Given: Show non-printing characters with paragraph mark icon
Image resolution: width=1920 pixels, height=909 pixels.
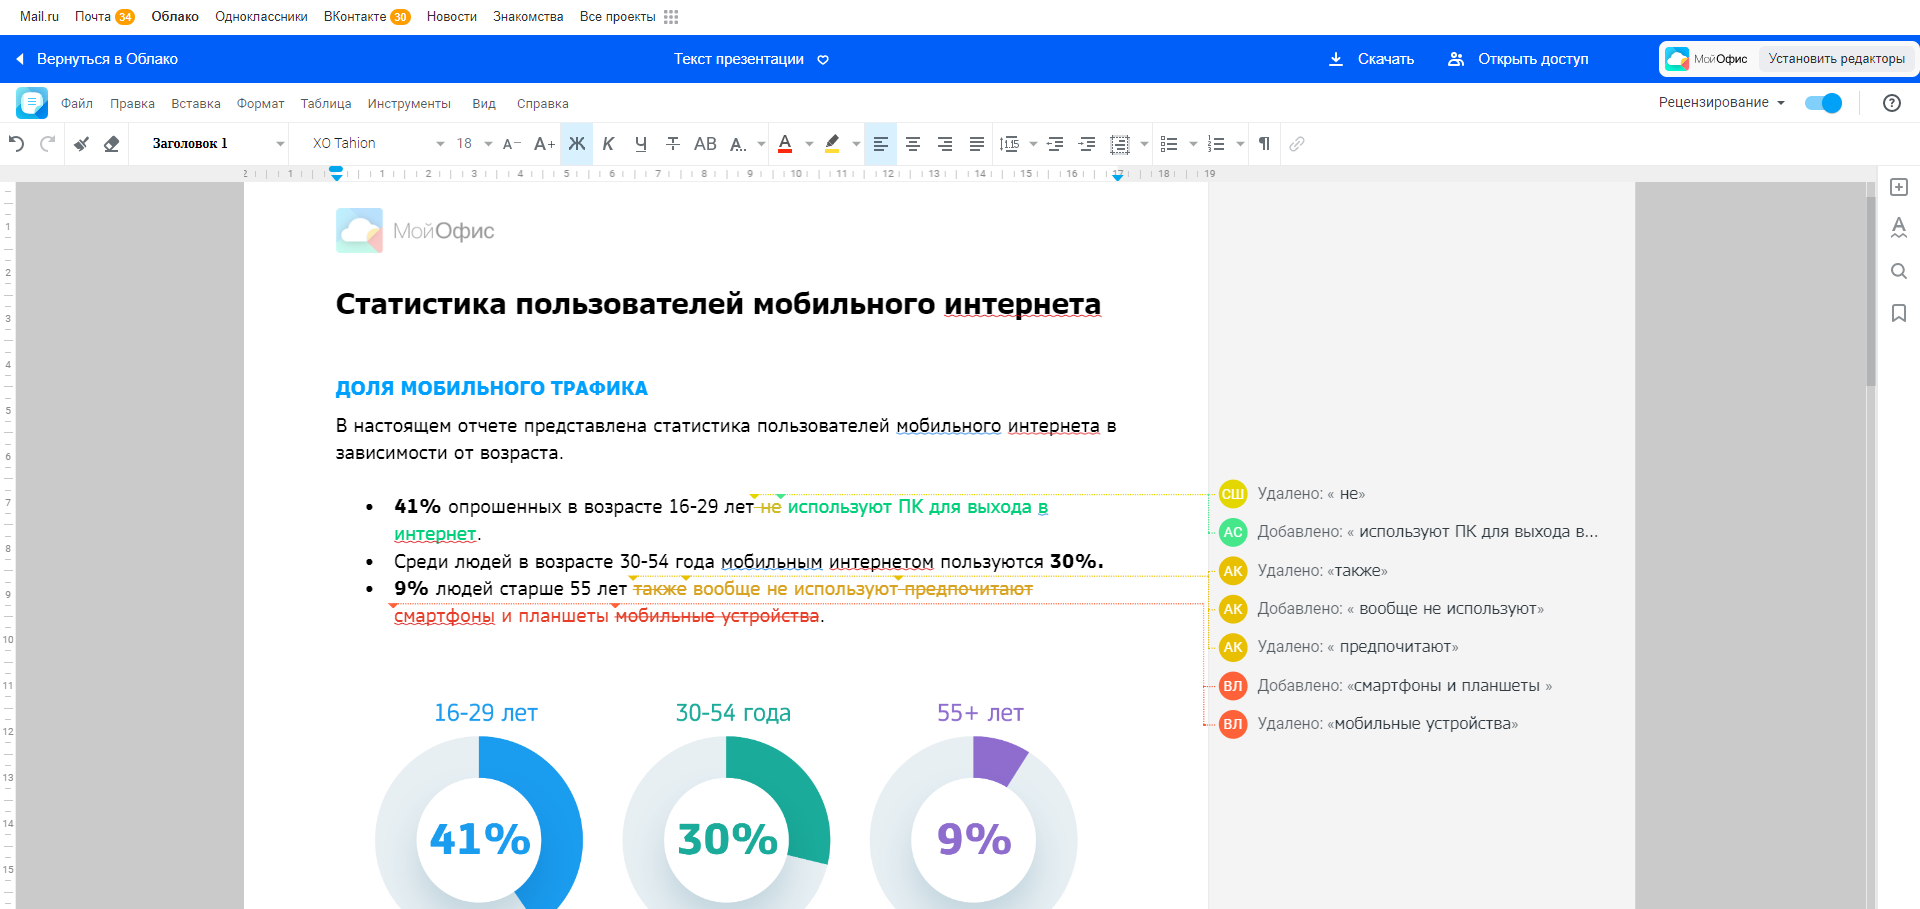Looking at the screenshot, I should (x=1263, y=144).
